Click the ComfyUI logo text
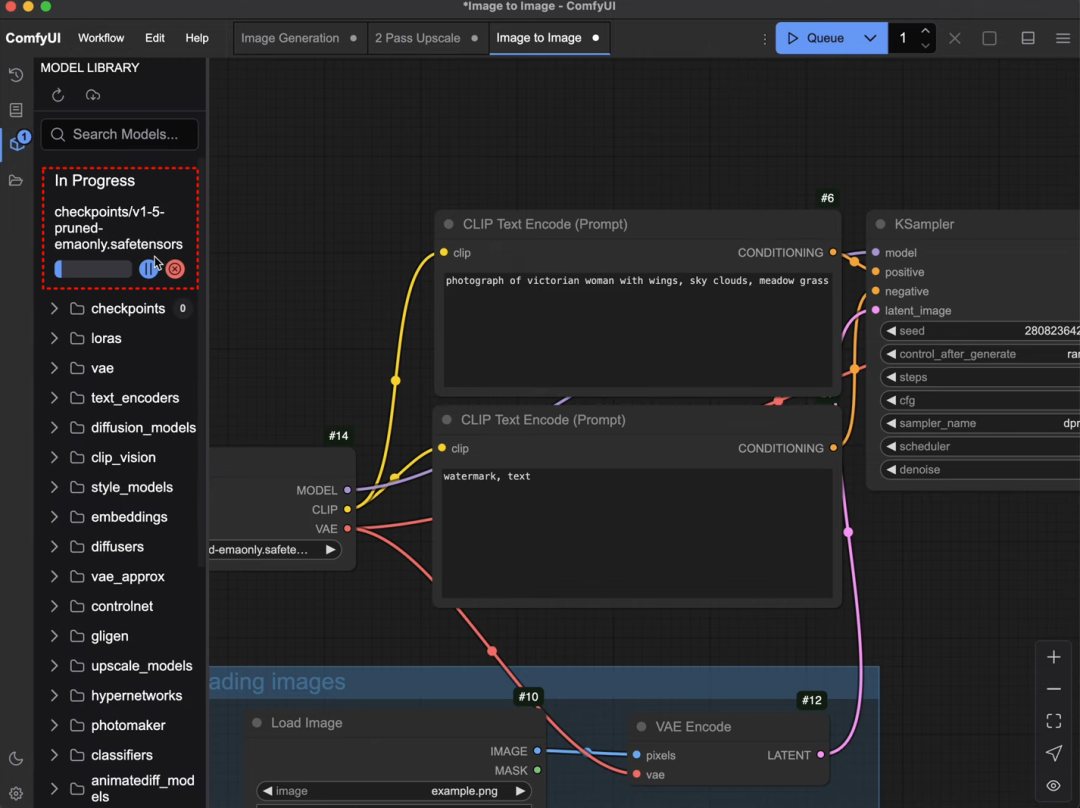This screenshot has height=808, width=1080. click(x=33, y=38)
